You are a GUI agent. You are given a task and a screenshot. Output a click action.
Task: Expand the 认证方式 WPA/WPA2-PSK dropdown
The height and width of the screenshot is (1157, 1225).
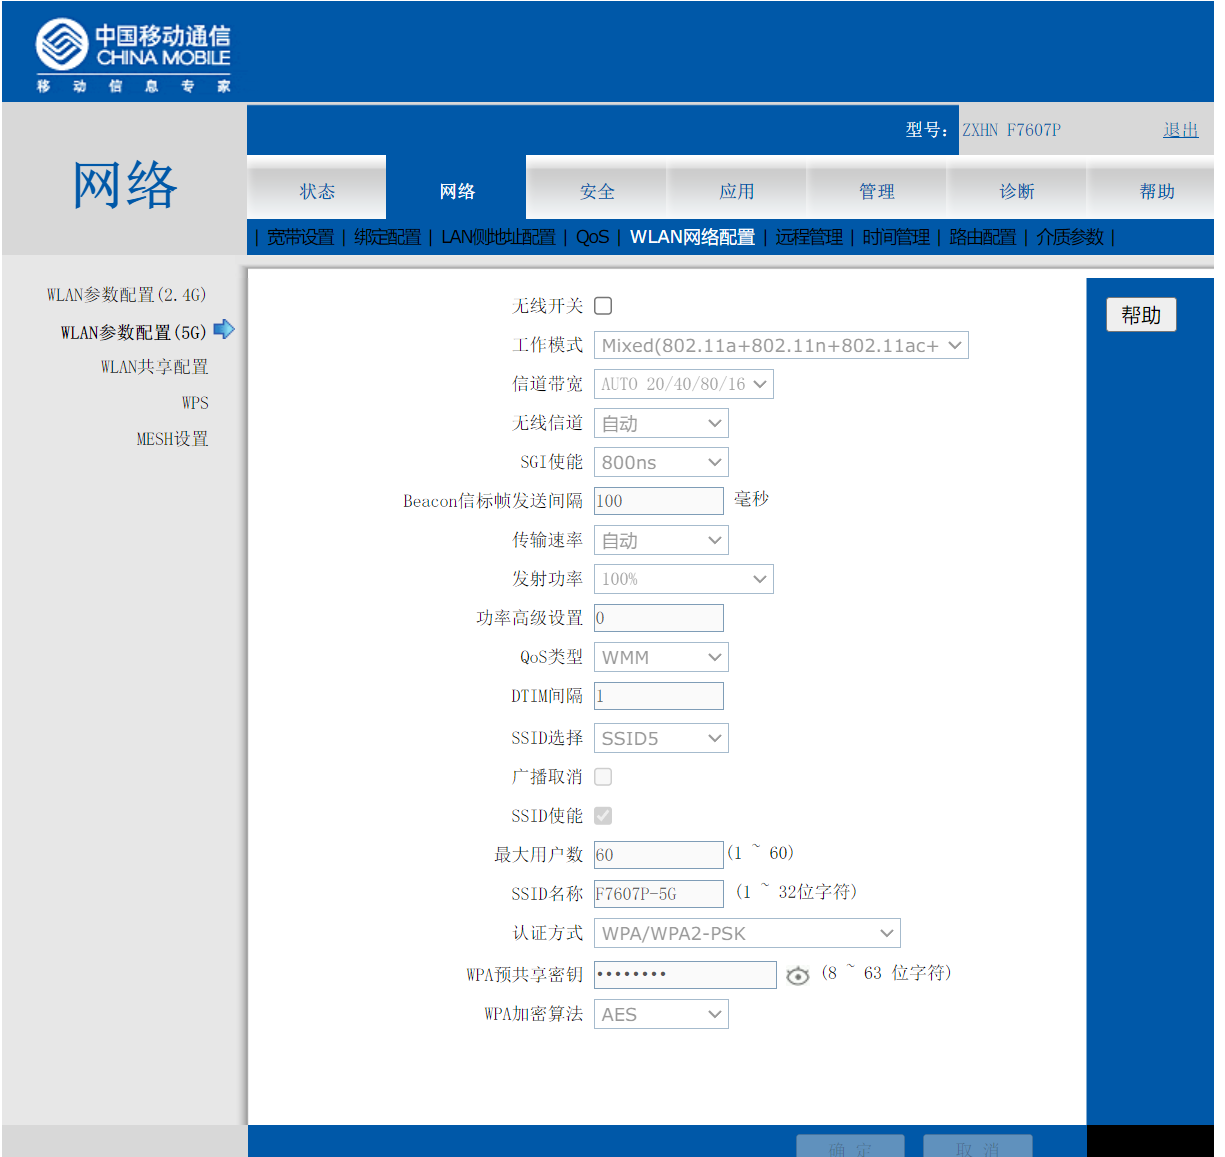746,934
